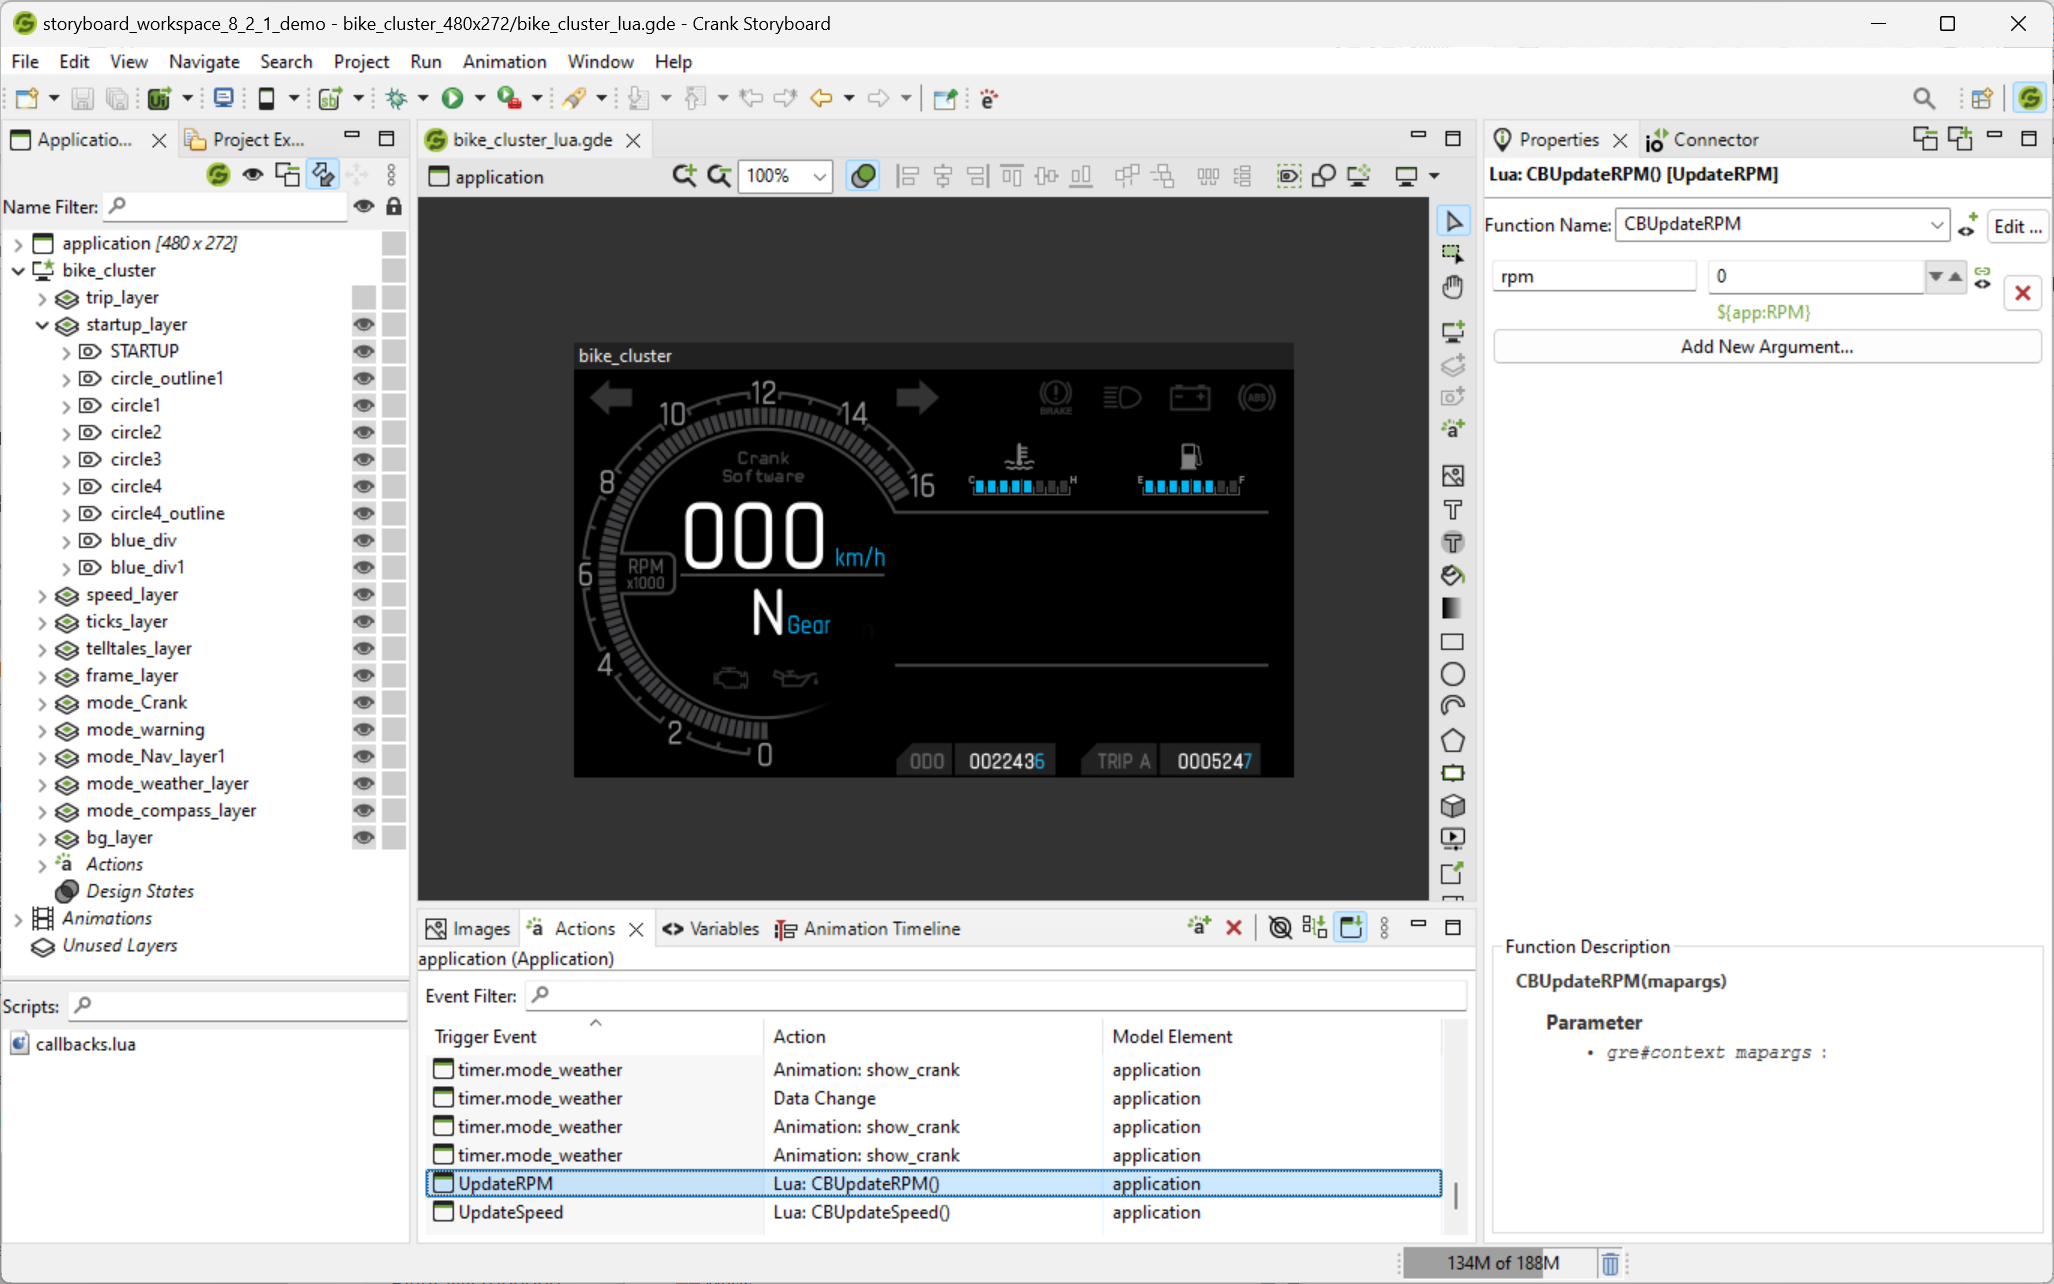Select the text tool
This screenshot has width=2054, height=1284.
1453,510
